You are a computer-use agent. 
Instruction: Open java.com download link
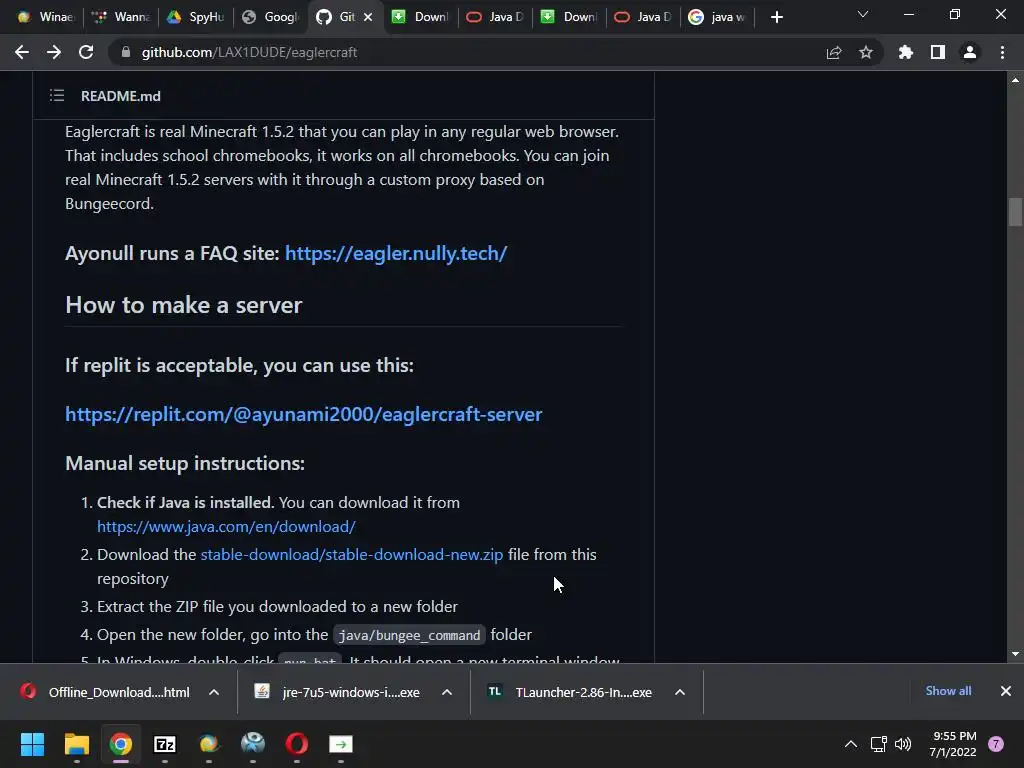tap(226, 526)
